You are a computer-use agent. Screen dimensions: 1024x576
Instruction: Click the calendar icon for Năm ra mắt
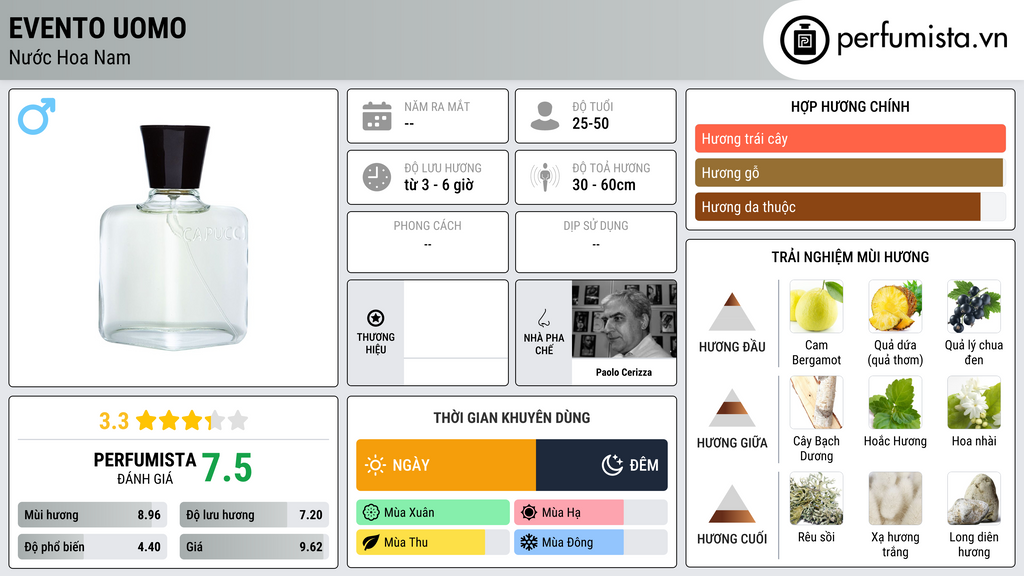coord(377,116)
